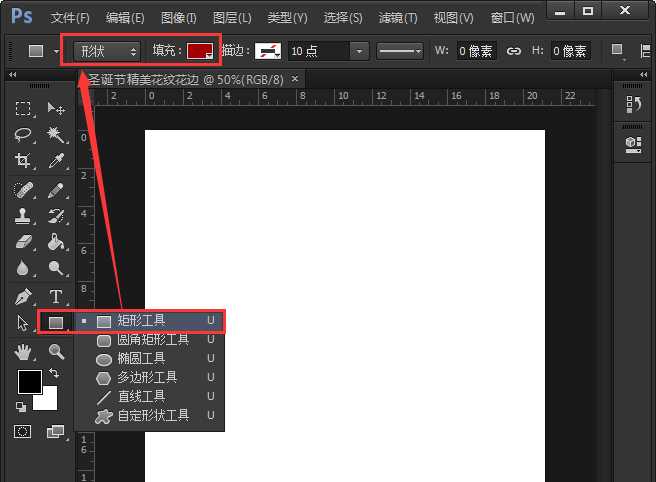The width and height of the screenshot is (656, 482).
Task: Select the Lasso tool
Action: point(23,135)
